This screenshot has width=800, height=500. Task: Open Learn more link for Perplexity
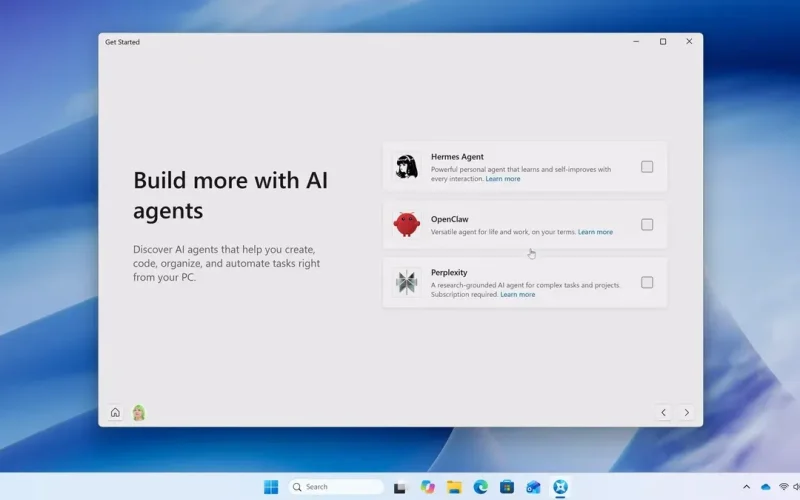point(517,294)
